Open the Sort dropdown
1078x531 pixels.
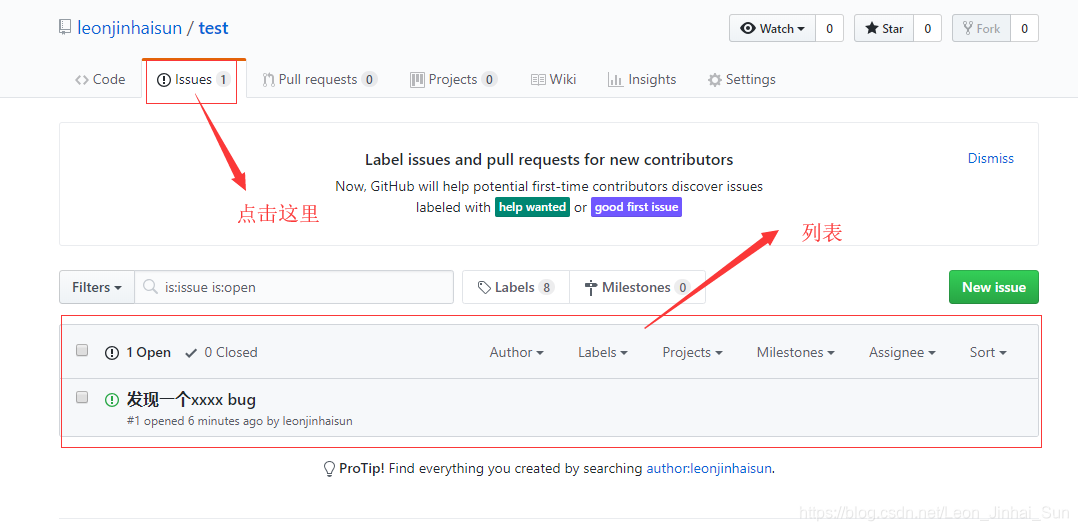988,352
